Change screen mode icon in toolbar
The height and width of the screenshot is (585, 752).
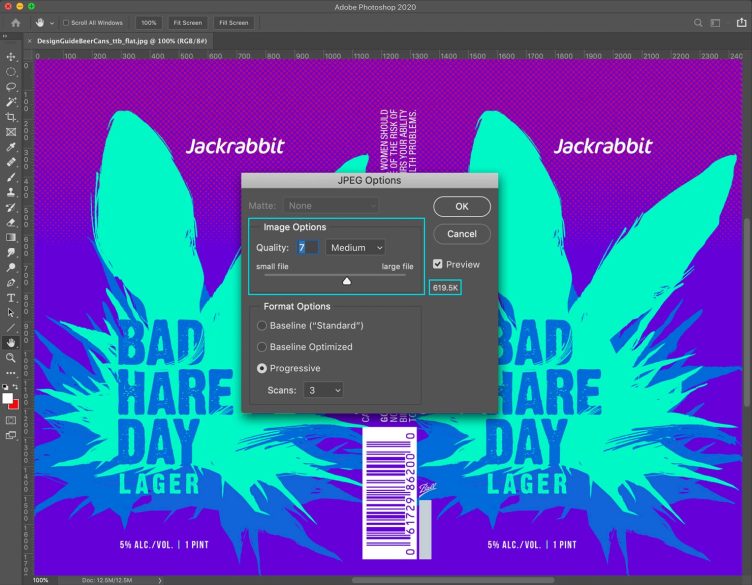coord(11,435)
